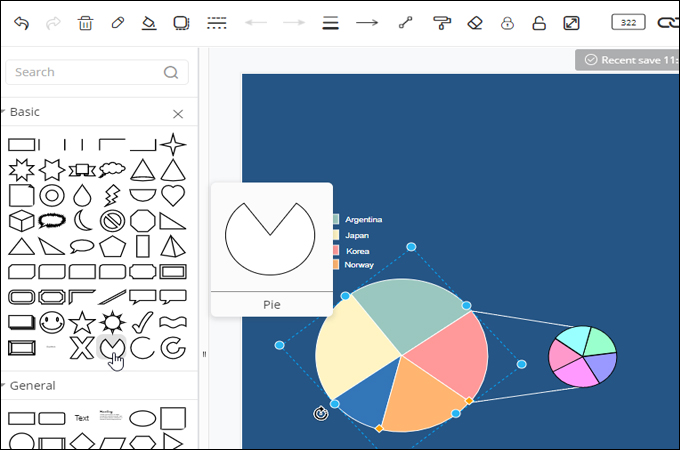
Task: Choose the isometric cube shape
Action: (21, 221)
